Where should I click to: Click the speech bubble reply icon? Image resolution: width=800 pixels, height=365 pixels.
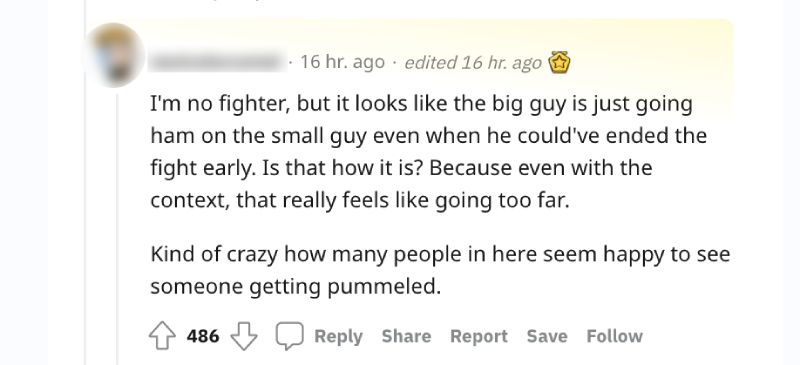[289, 336]
